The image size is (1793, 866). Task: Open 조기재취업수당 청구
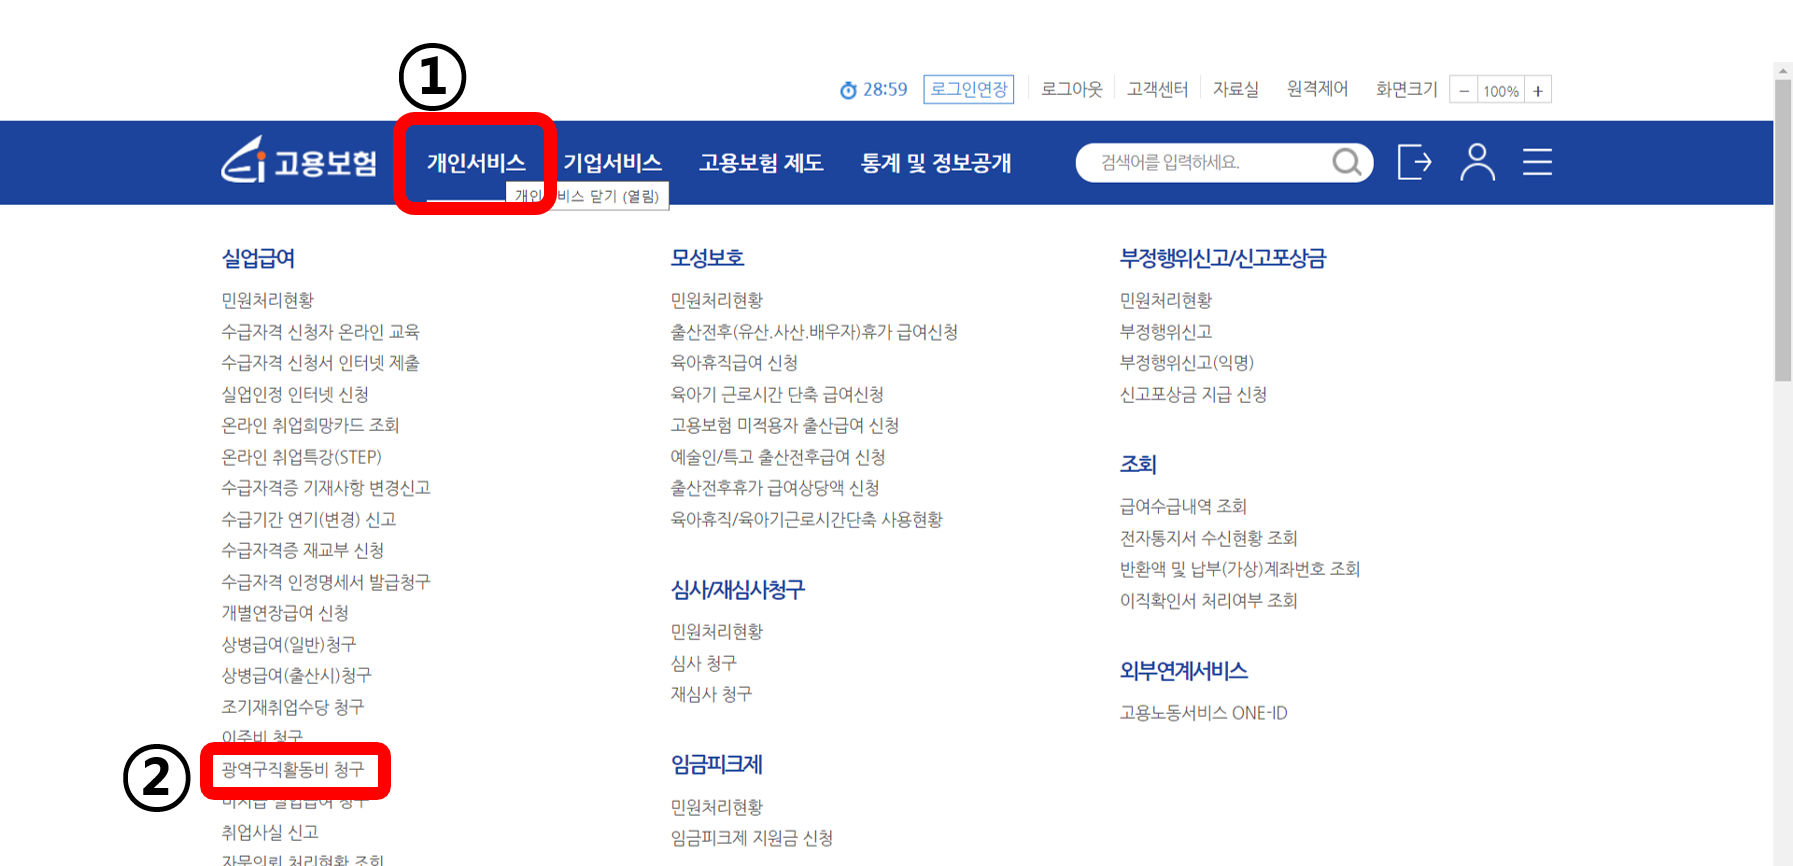293,706
